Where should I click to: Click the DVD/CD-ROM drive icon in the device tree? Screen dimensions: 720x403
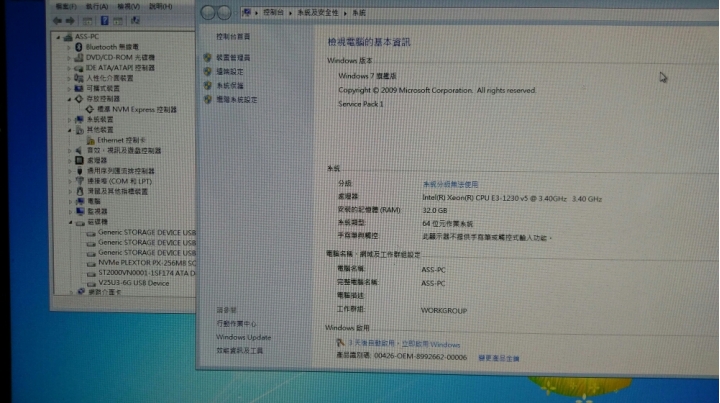[79, 57]
